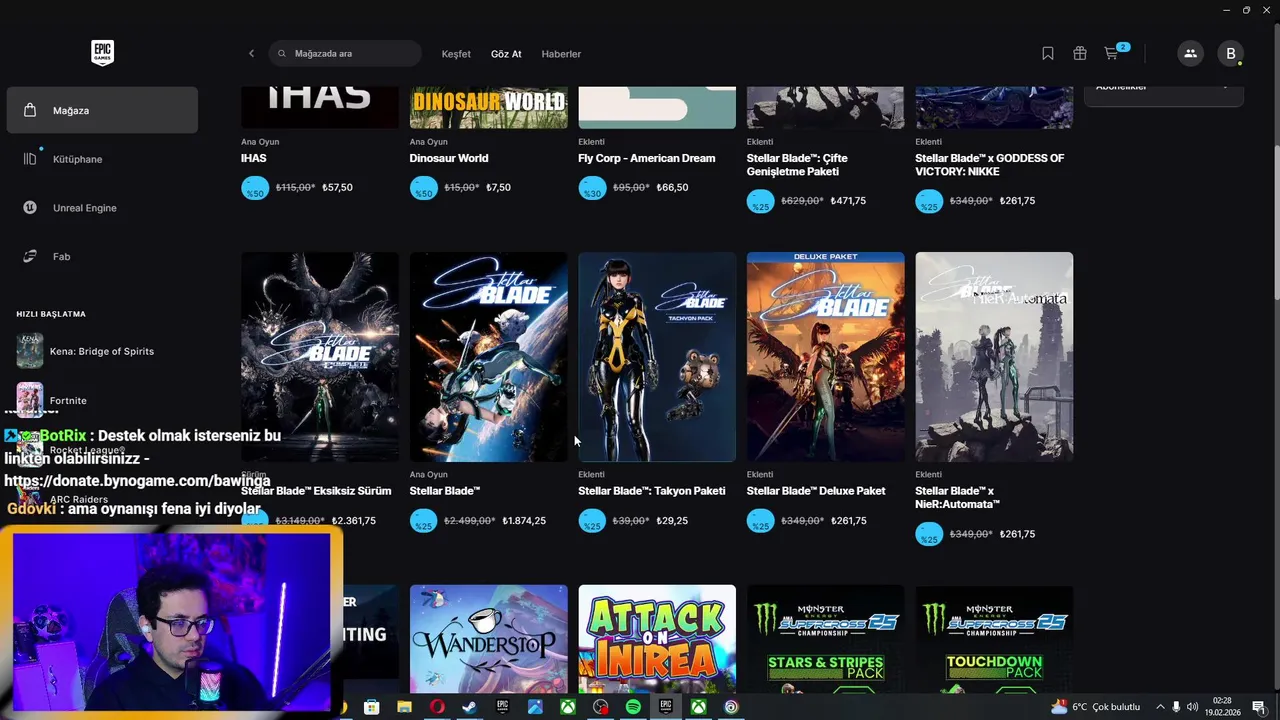The width and height of the screenshot is (1280, 720).
Task: Select Mağaza store in the sidebar
Action: [x=102, y=110]
